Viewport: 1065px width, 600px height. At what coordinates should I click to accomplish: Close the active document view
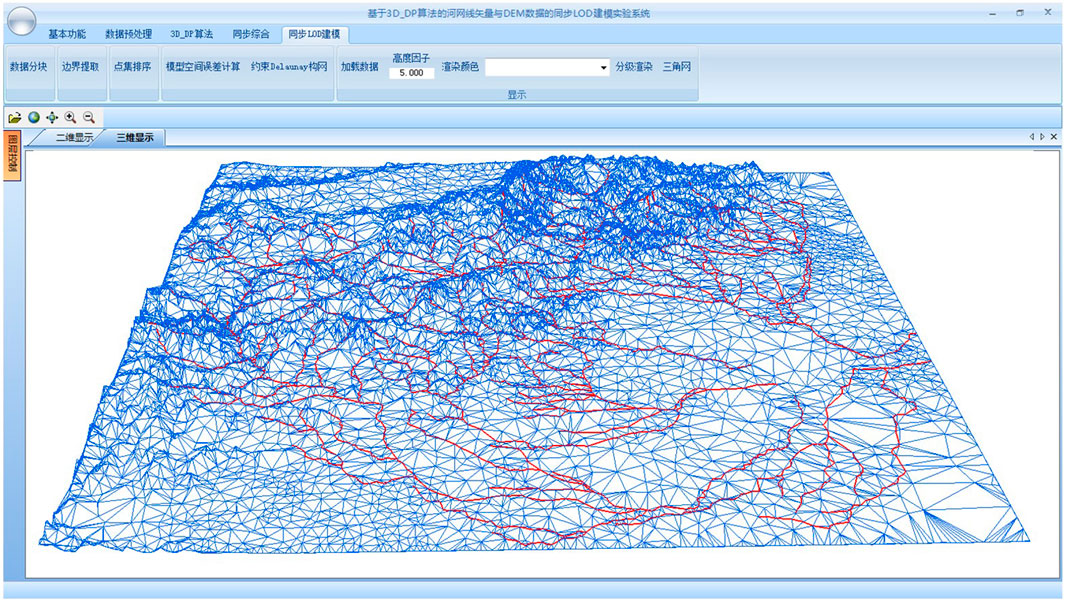1053,137
